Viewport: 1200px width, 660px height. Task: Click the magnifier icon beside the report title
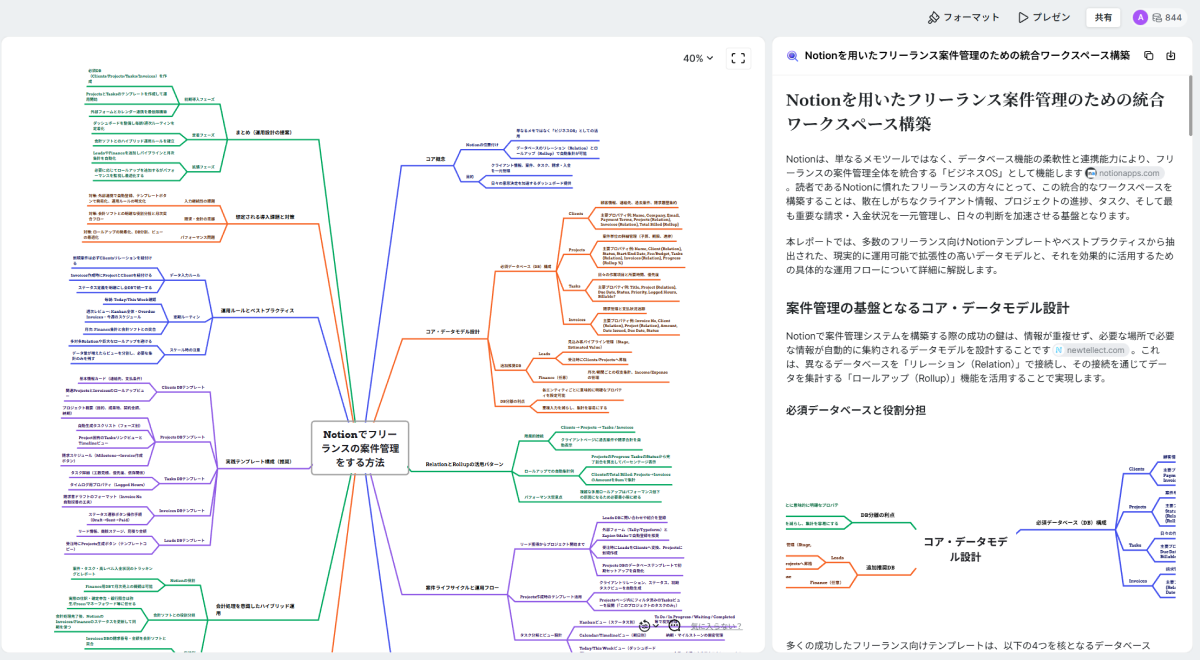pos(792,56)
